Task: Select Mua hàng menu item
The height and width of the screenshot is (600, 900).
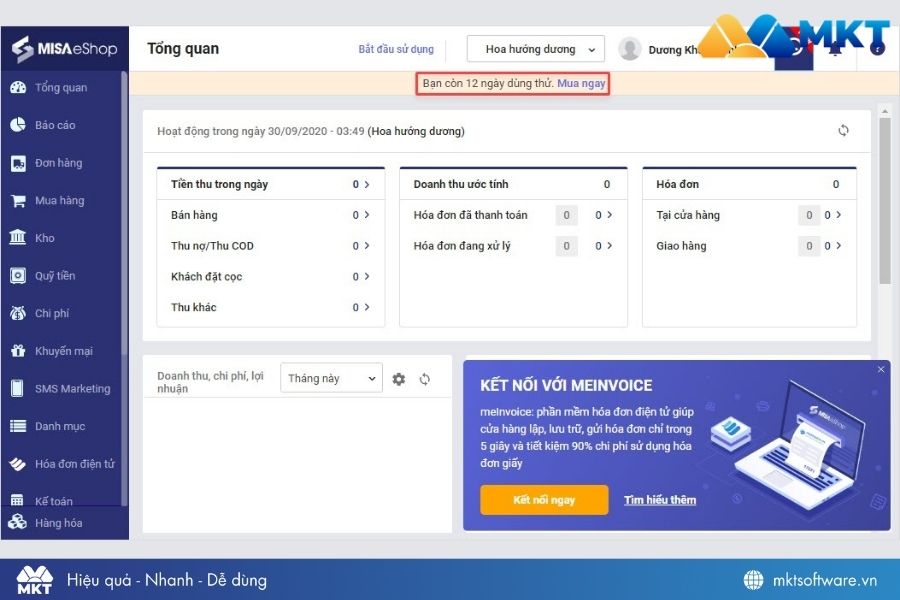Action: pos(60,200)
